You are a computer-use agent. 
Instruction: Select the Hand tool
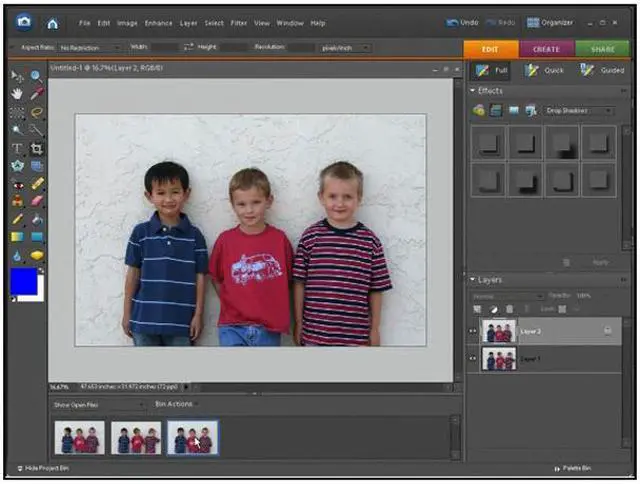point(17,94)
